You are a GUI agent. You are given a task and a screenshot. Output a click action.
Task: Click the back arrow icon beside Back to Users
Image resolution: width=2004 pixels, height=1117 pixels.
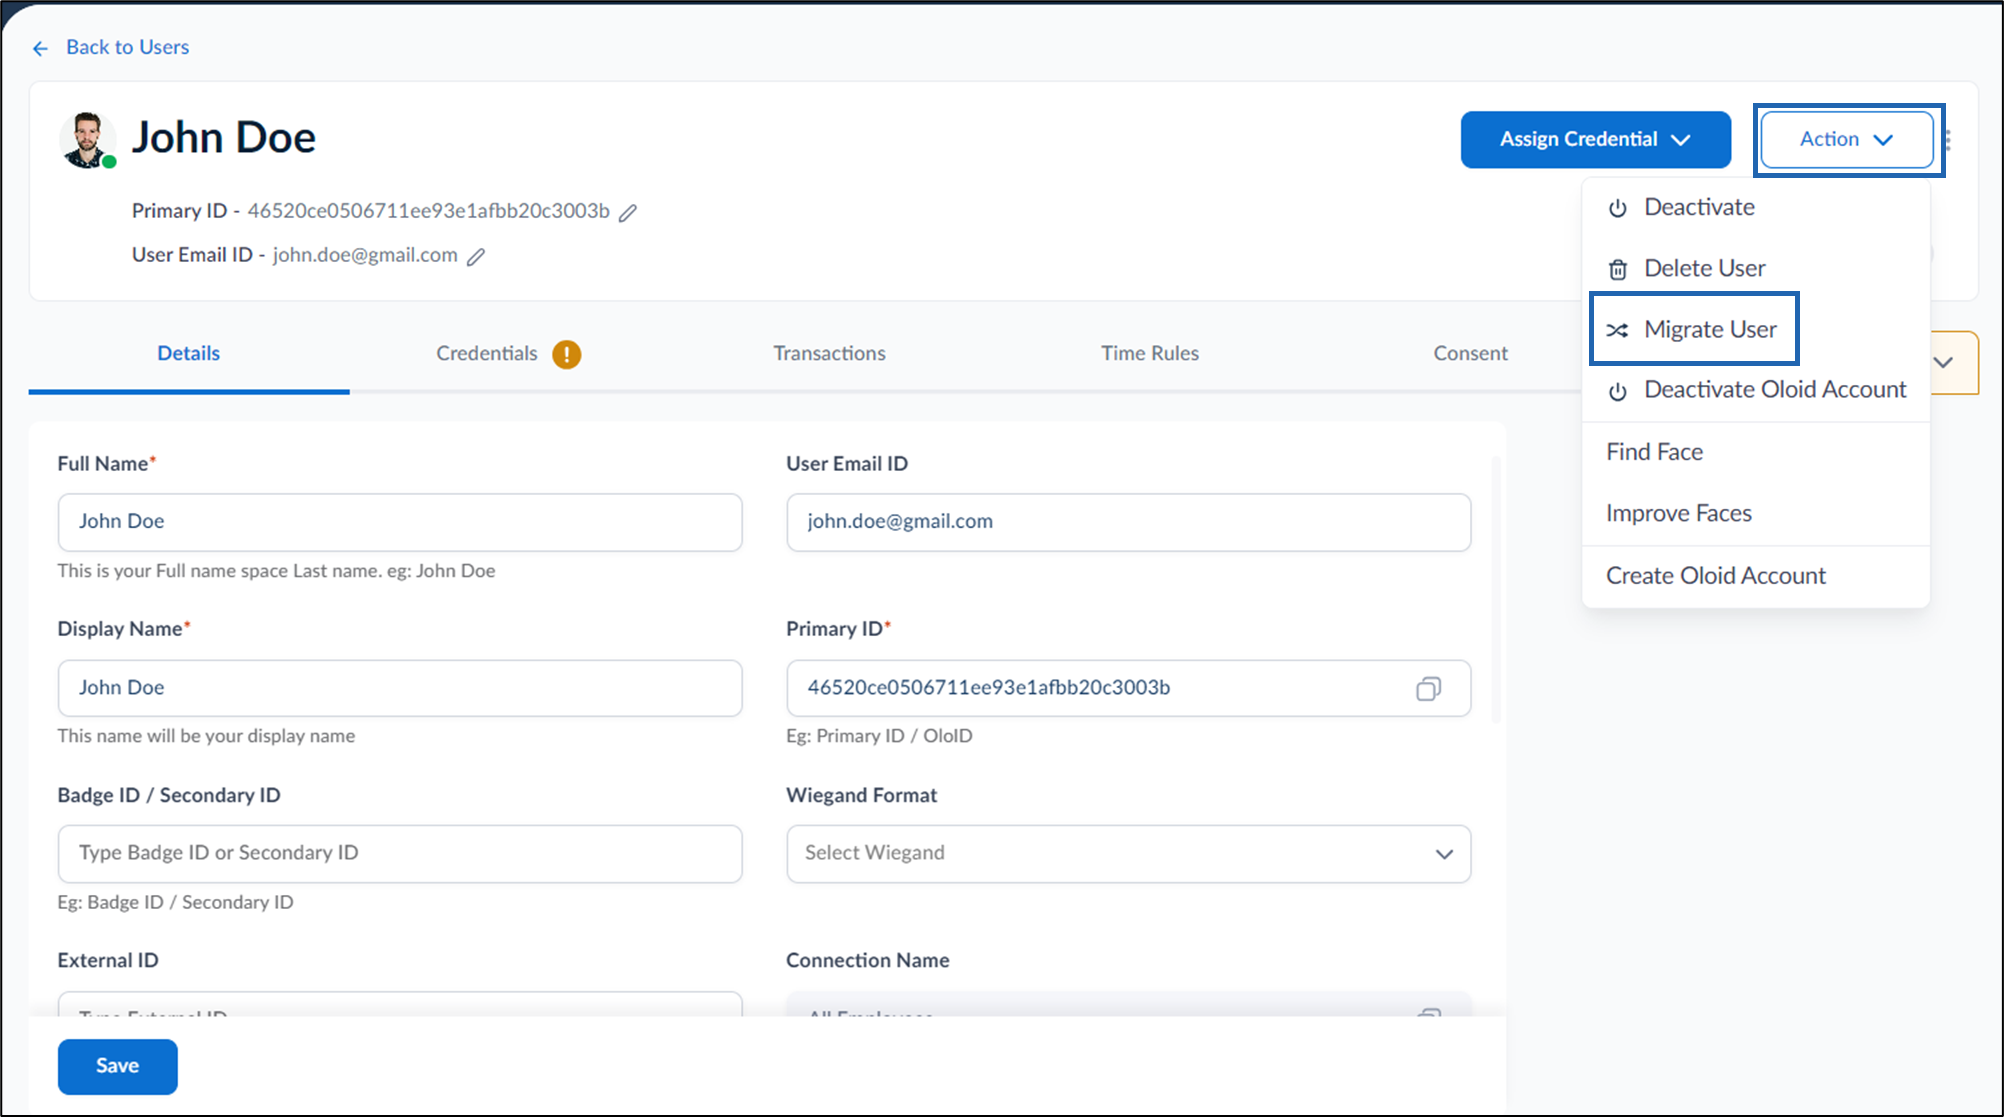40,48
